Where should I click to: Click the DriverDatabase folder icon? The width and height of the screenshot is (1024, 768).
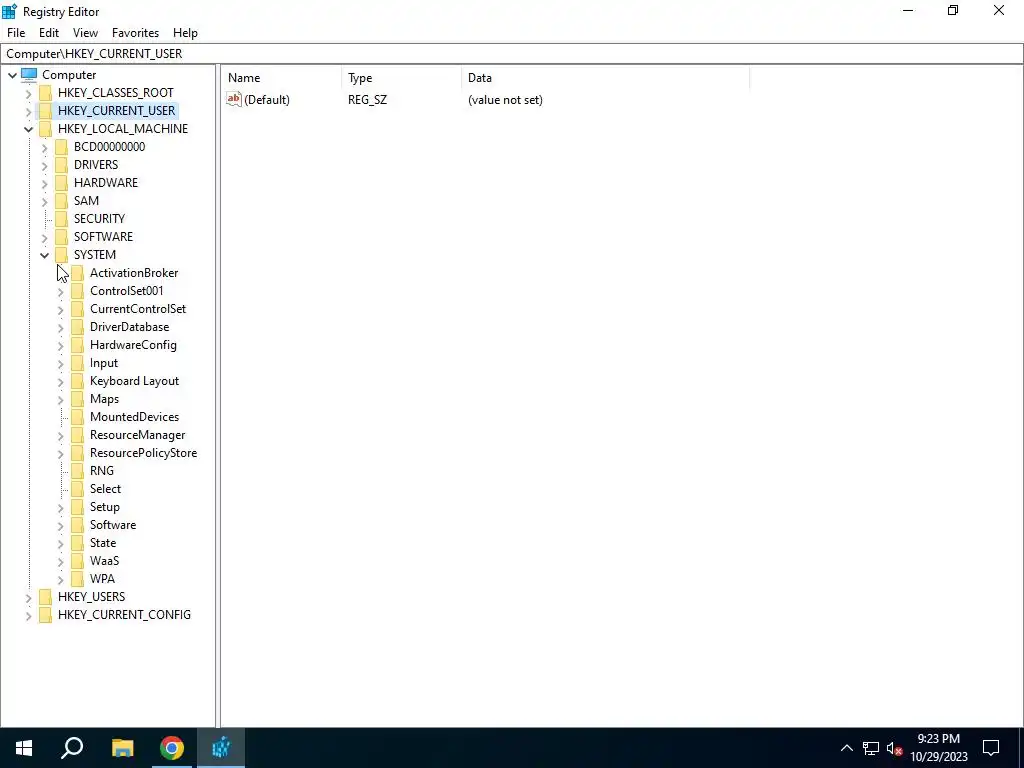point(77,327)
